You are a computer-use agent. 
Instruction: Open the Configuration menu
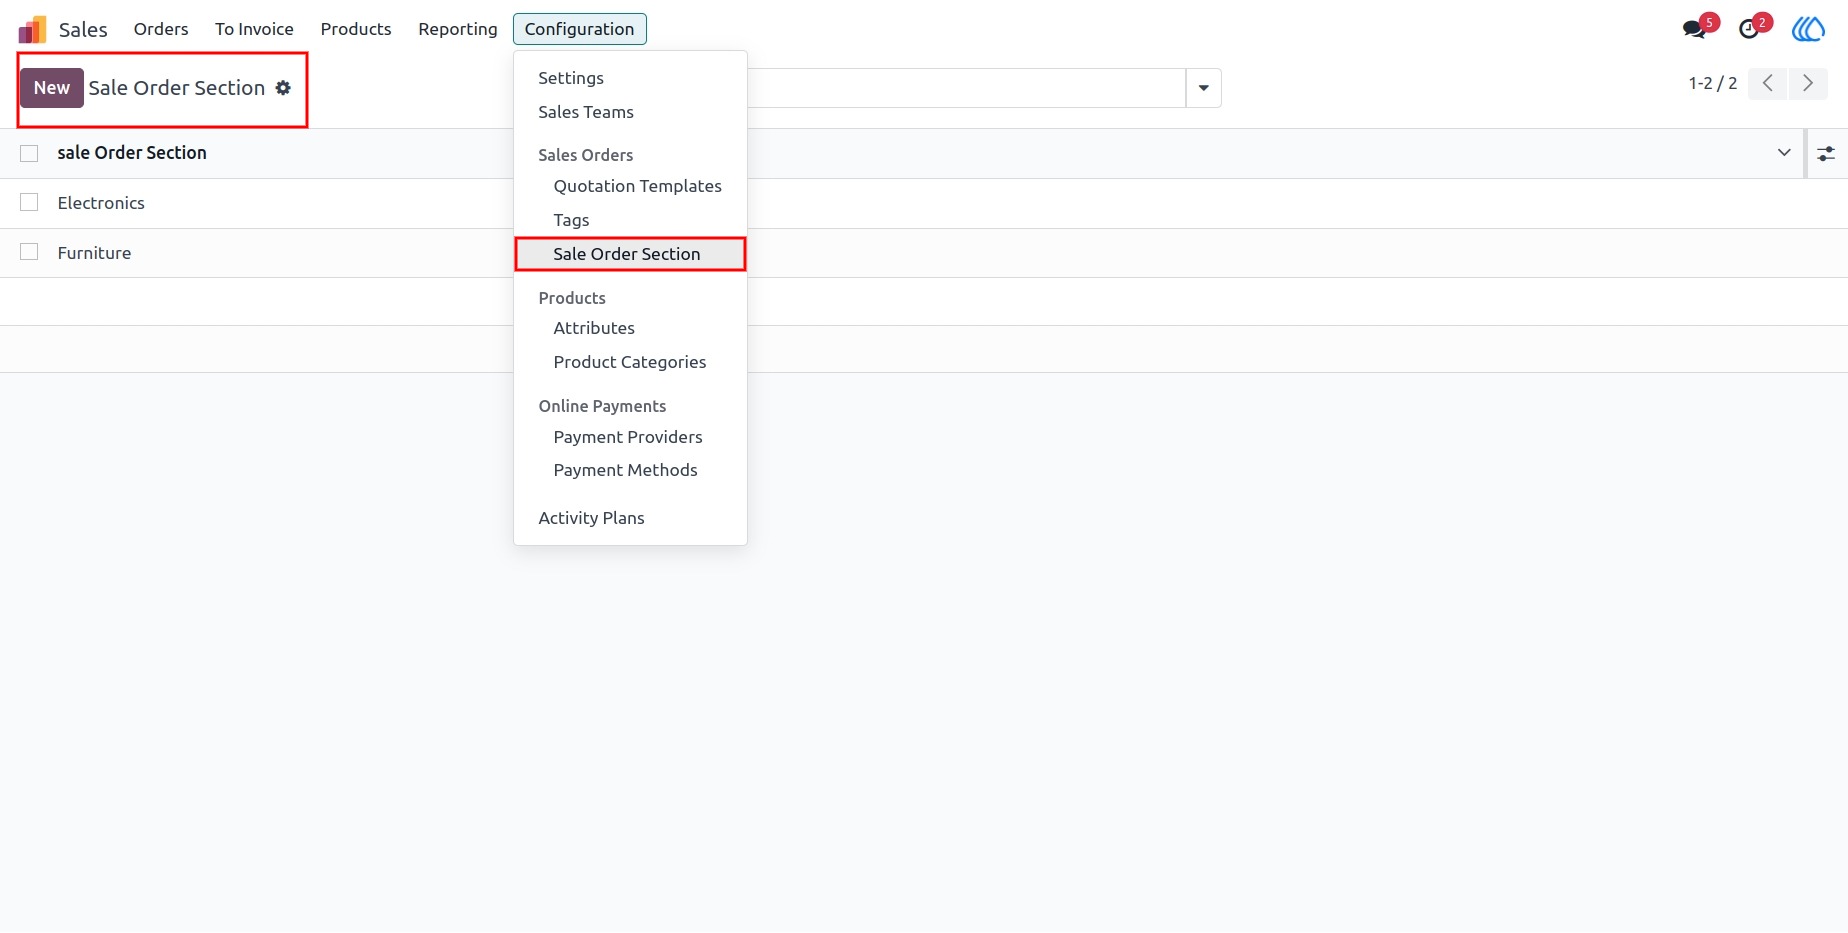(x=579, y=29)
